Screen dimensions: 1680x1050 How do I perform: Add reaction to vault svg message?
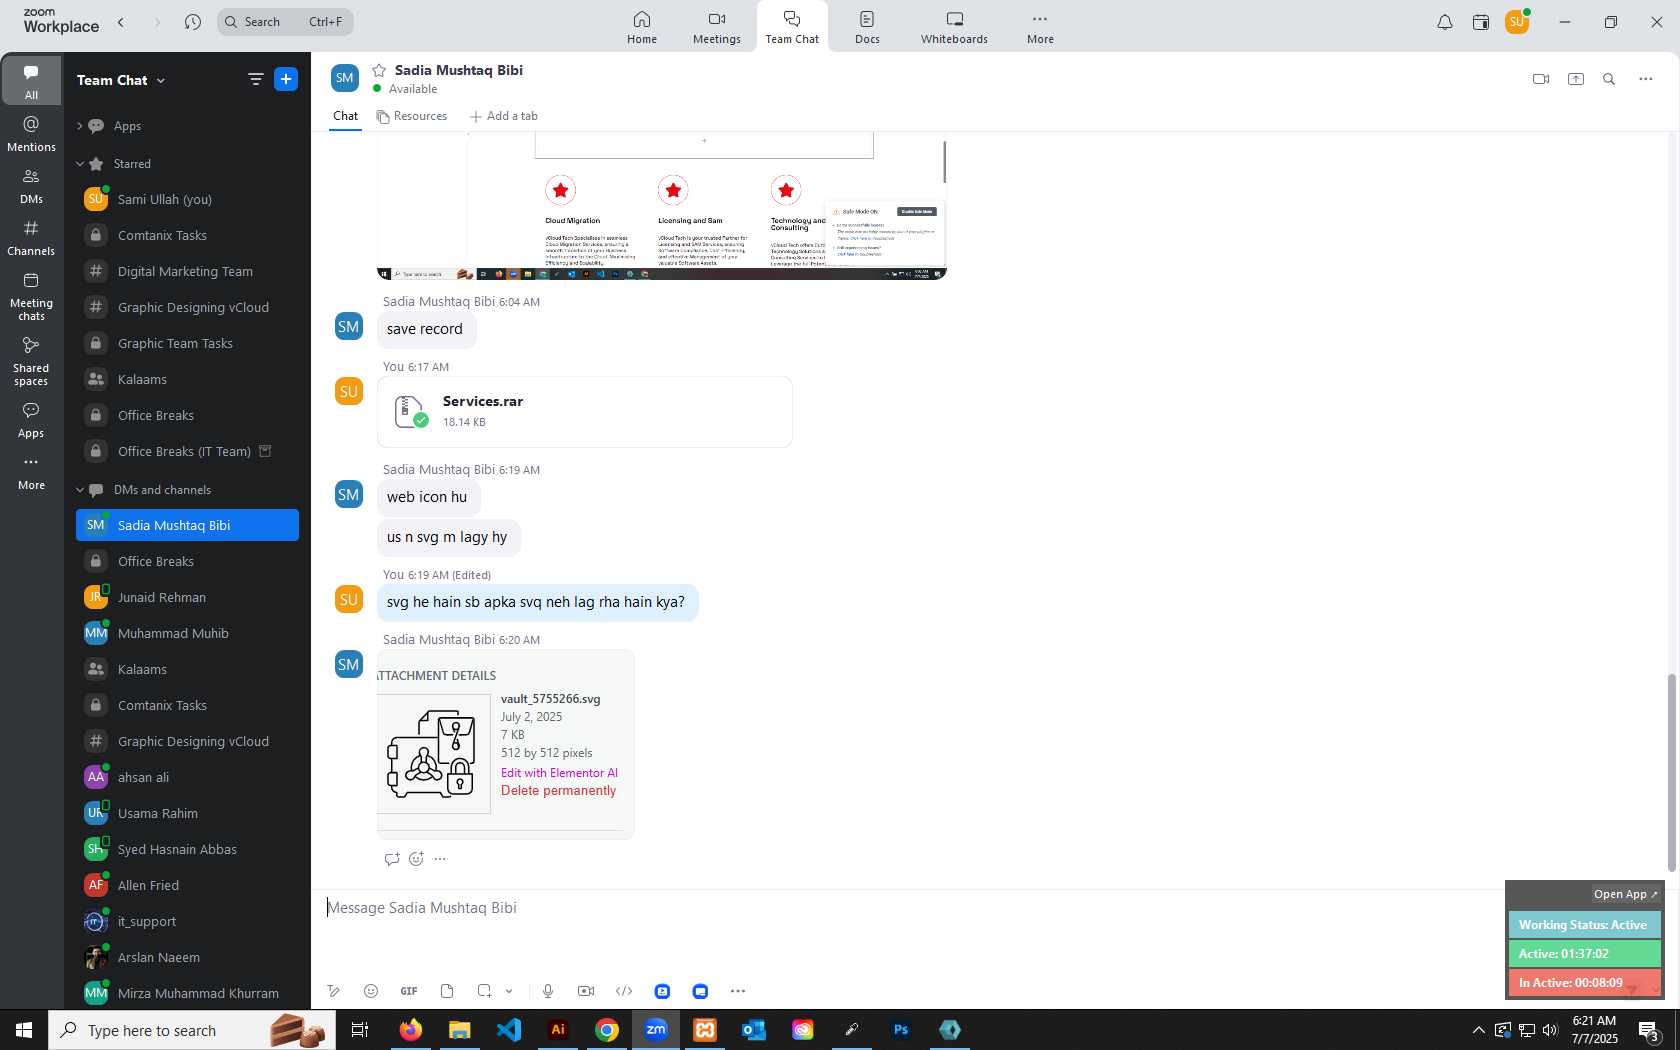[x=417, y=859]
